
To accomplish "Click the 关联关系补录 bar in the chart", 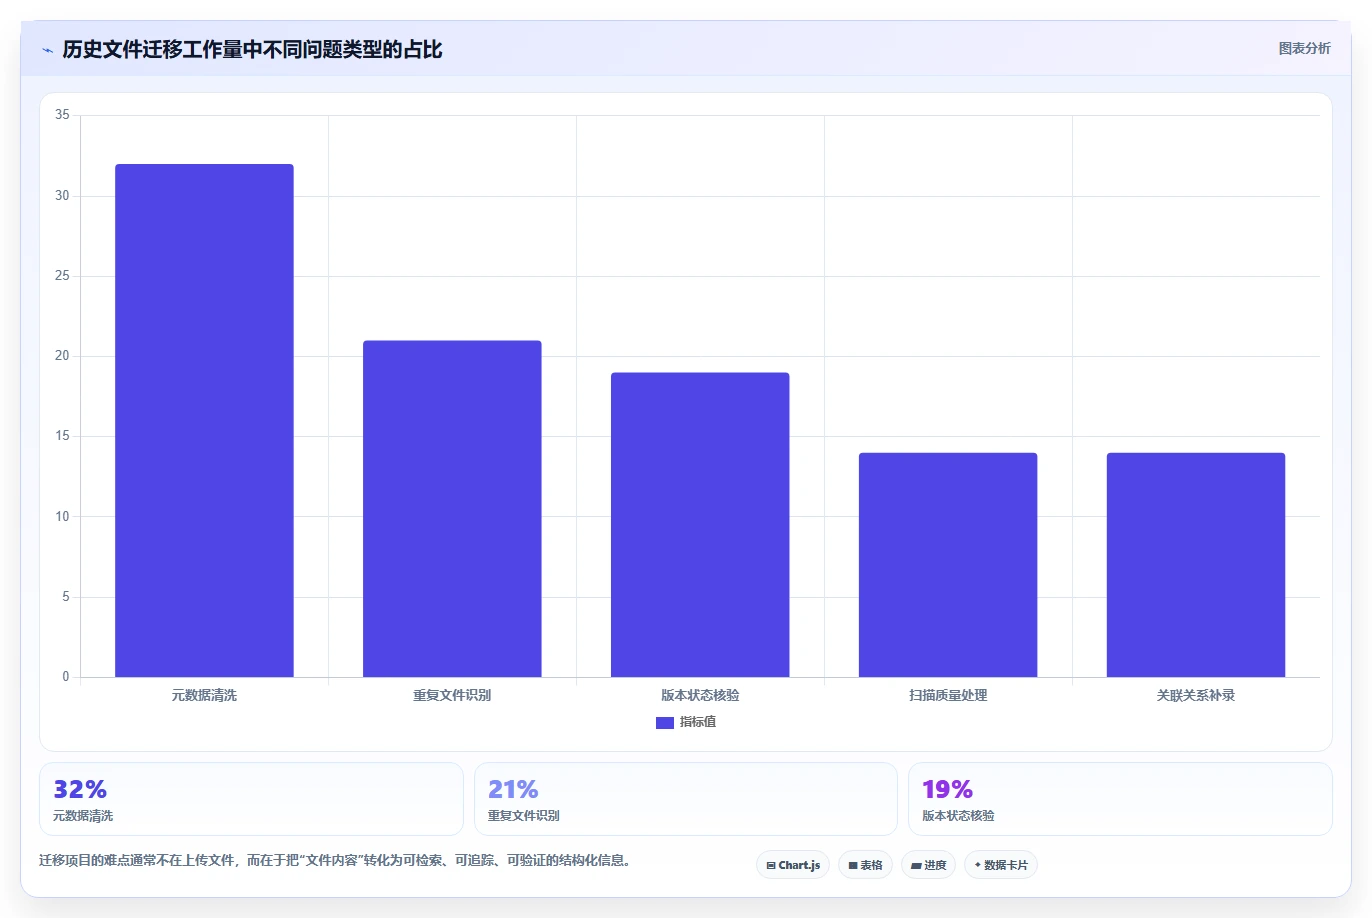I will pos(1196,565).
